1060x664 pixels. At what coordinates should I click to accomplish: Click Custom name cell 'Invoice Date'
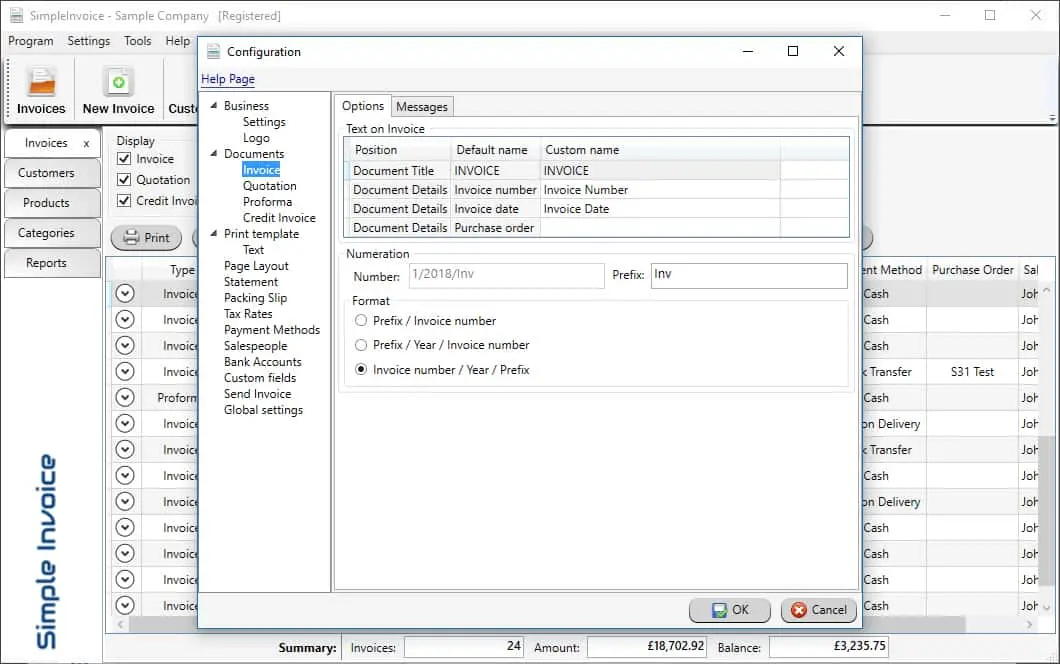tap(660, 209)
